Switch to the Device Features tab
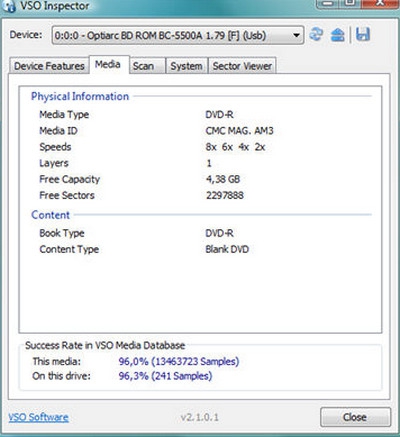This screenshot has width=400, height=437. [49, 66]
